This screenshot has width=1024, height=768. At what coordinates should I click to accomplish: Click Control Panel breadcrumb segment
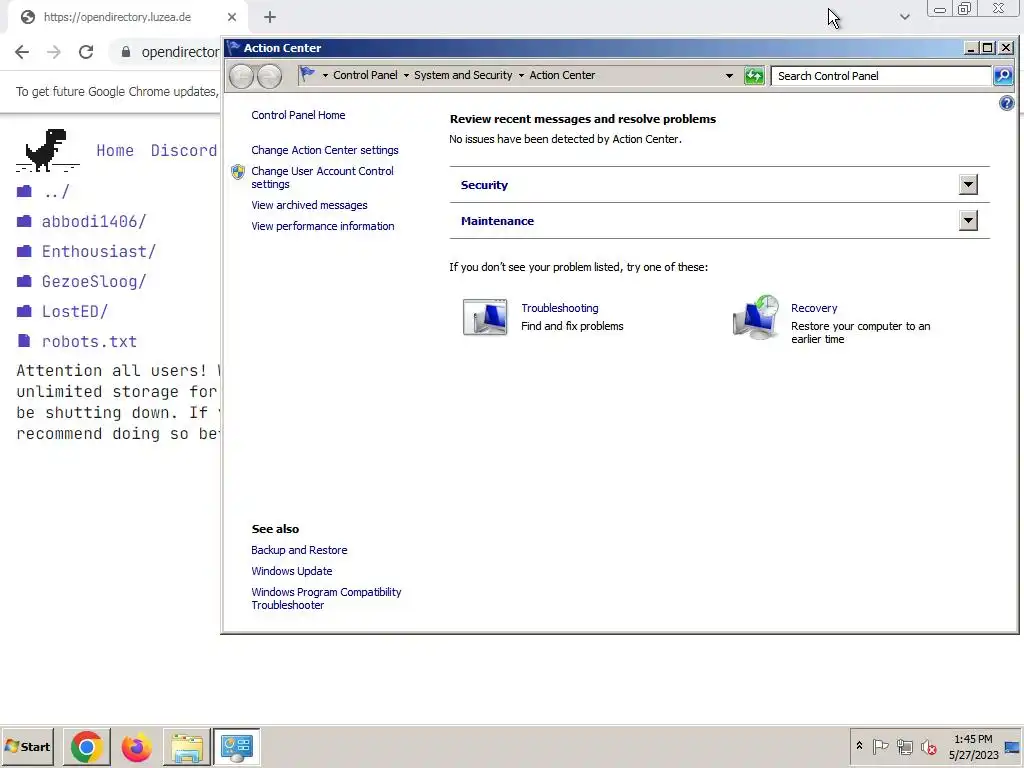coord(365,75)
